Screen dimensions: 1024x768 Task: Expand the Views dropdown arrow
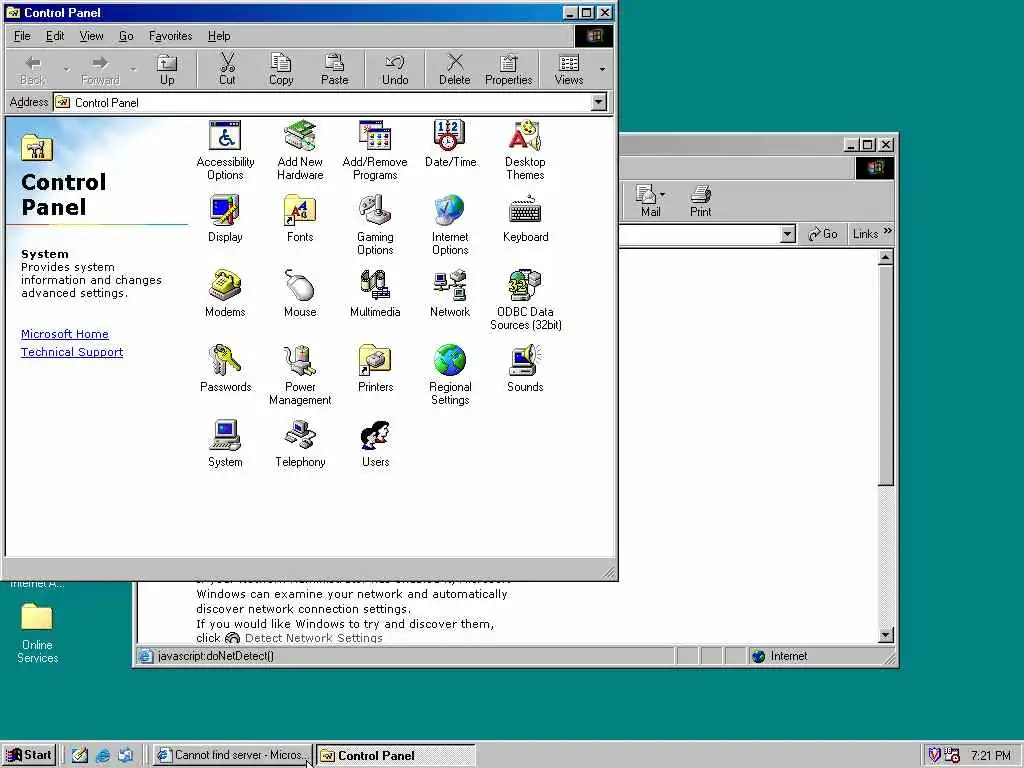coord(602,69)
